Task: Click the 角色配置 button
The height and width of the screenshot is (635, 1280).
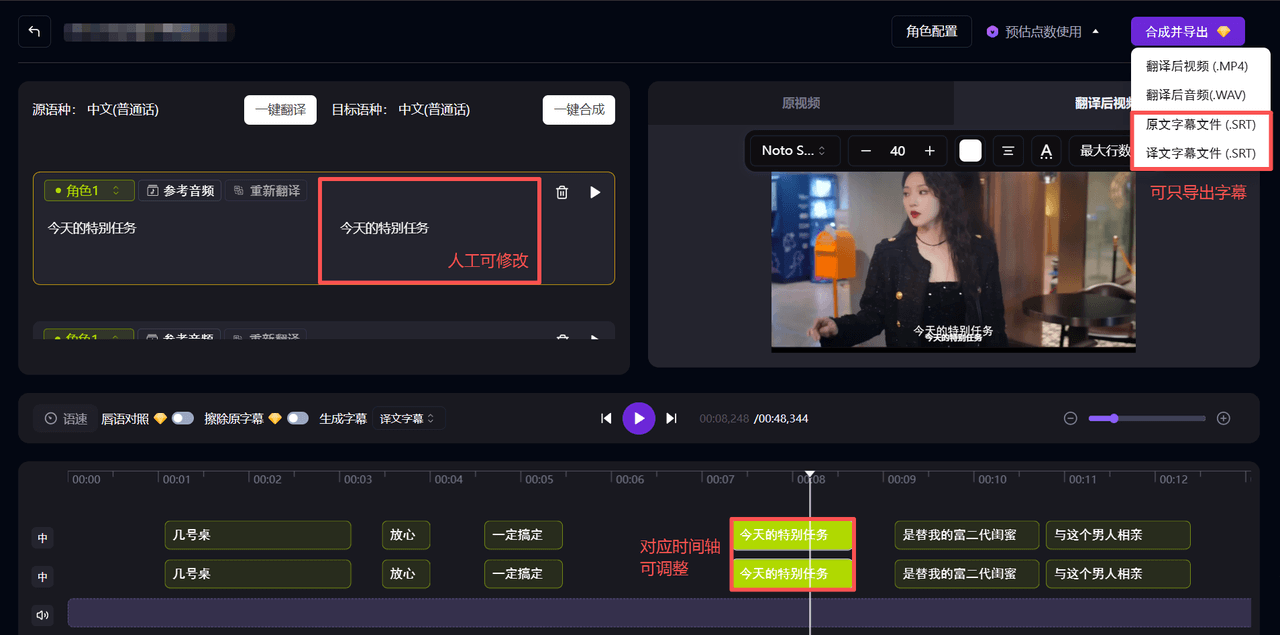Action: (931, 32)
